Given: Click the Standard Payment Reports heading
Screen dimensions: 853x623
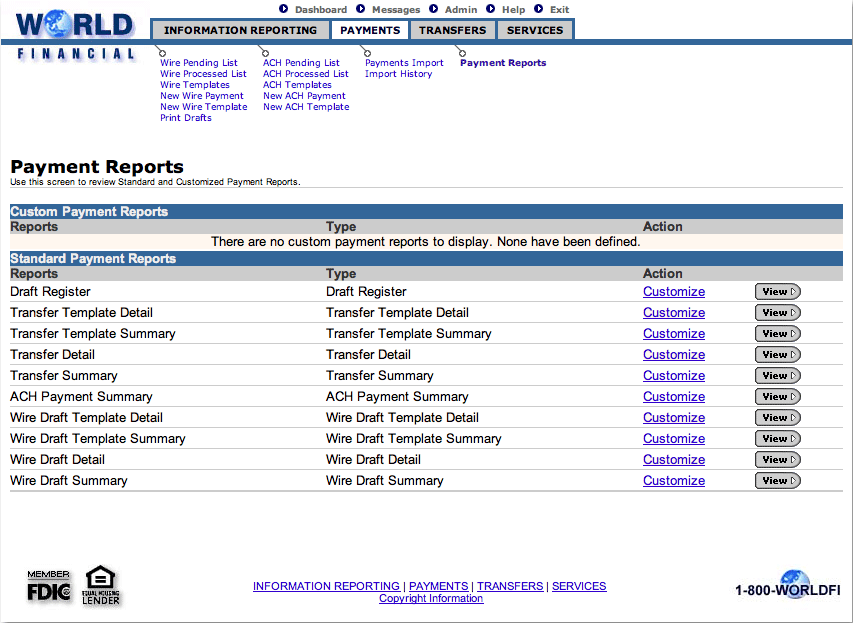Looking at the screenshot, I should [x=93, y=258].
